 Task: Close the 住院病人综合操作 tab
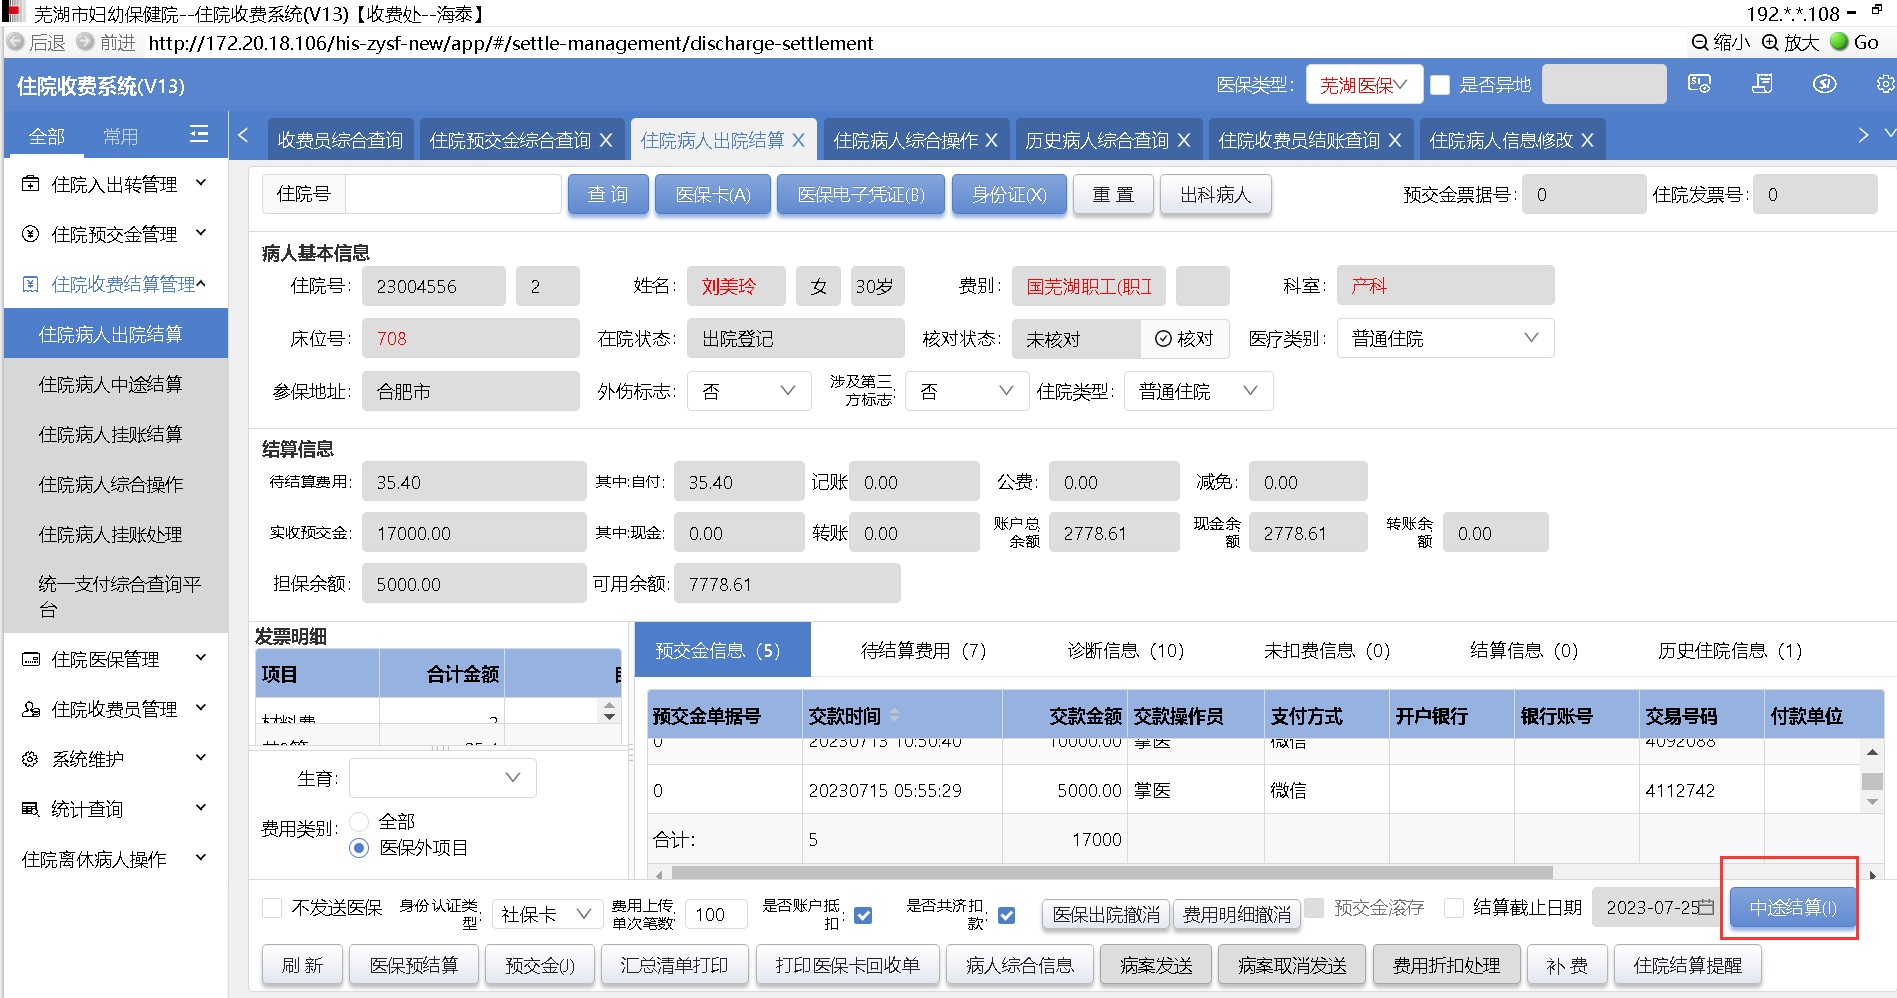(991, 141)
